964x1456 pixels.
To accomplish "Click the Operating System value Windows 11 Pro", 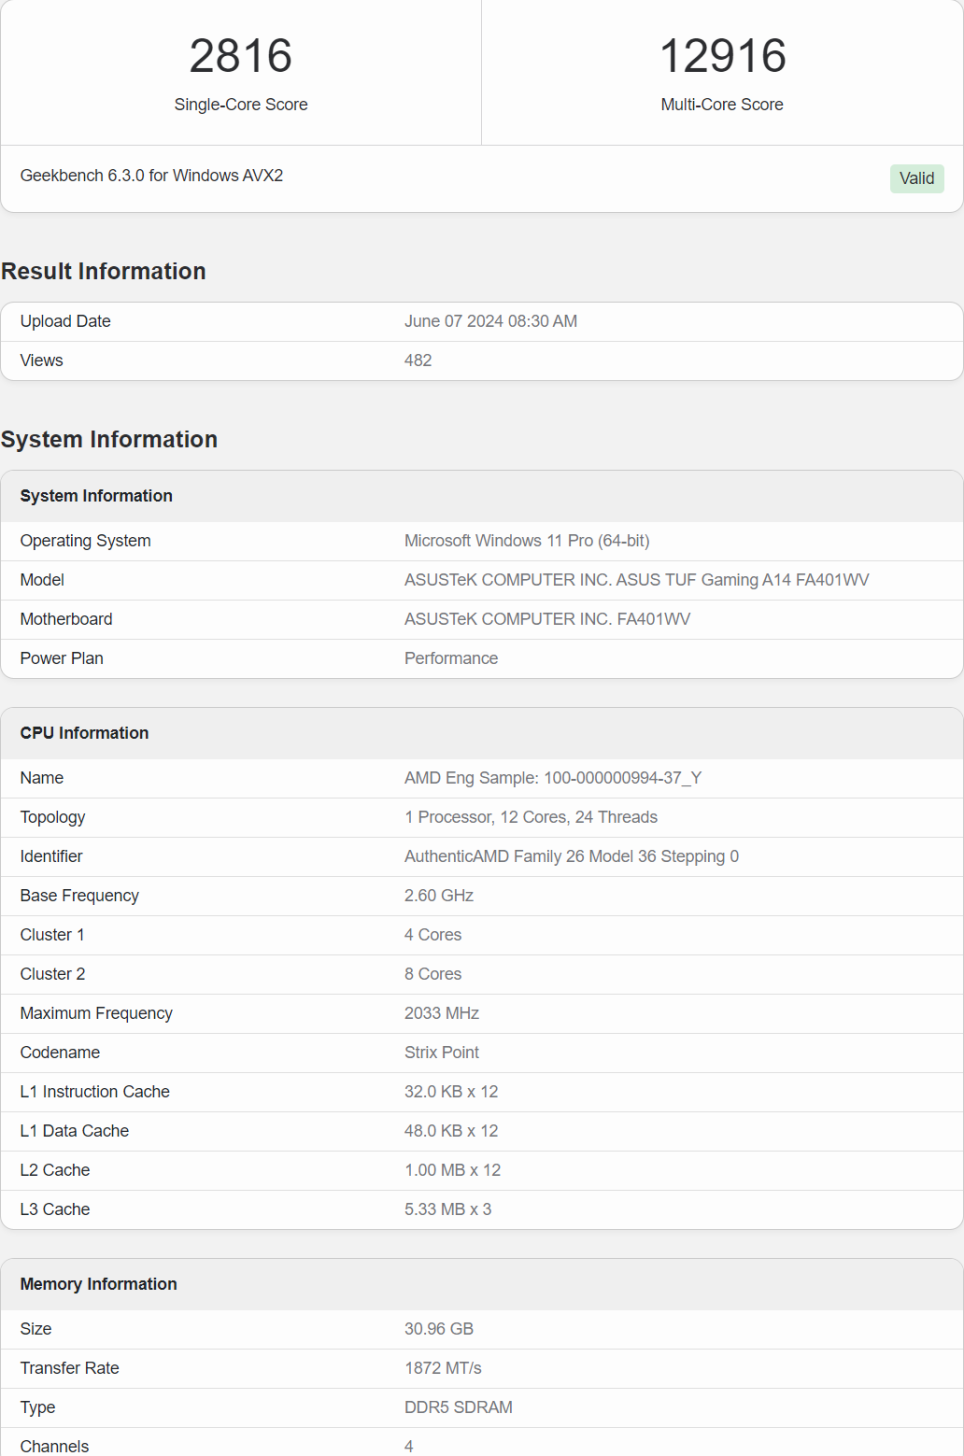I will tap(526, 541).
